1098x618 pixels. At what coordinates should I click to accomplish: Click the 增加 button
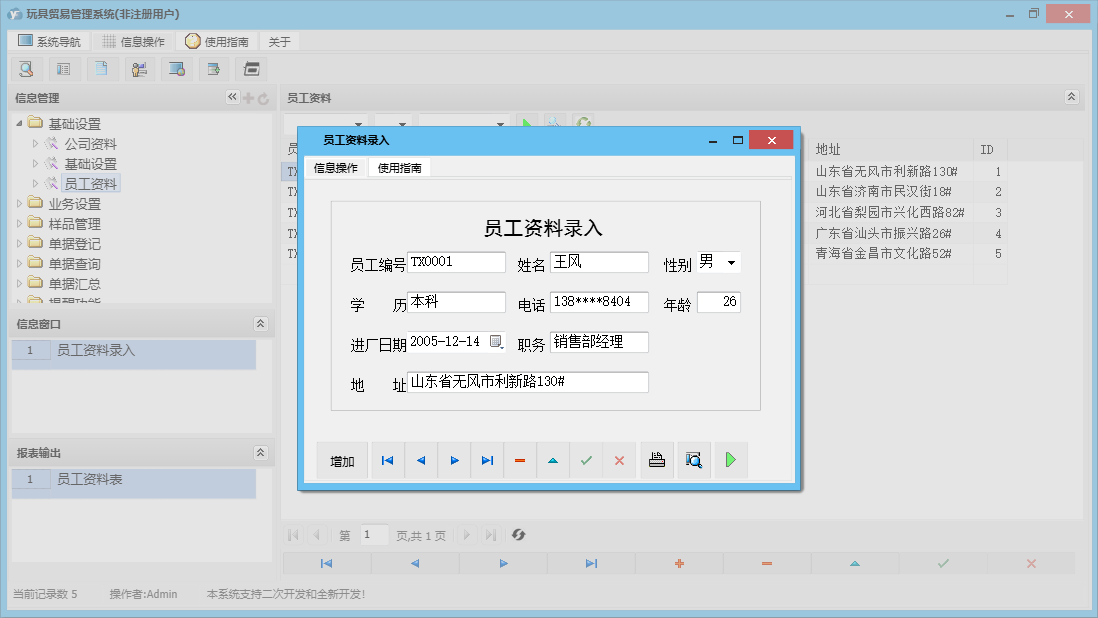coord(342,460)
